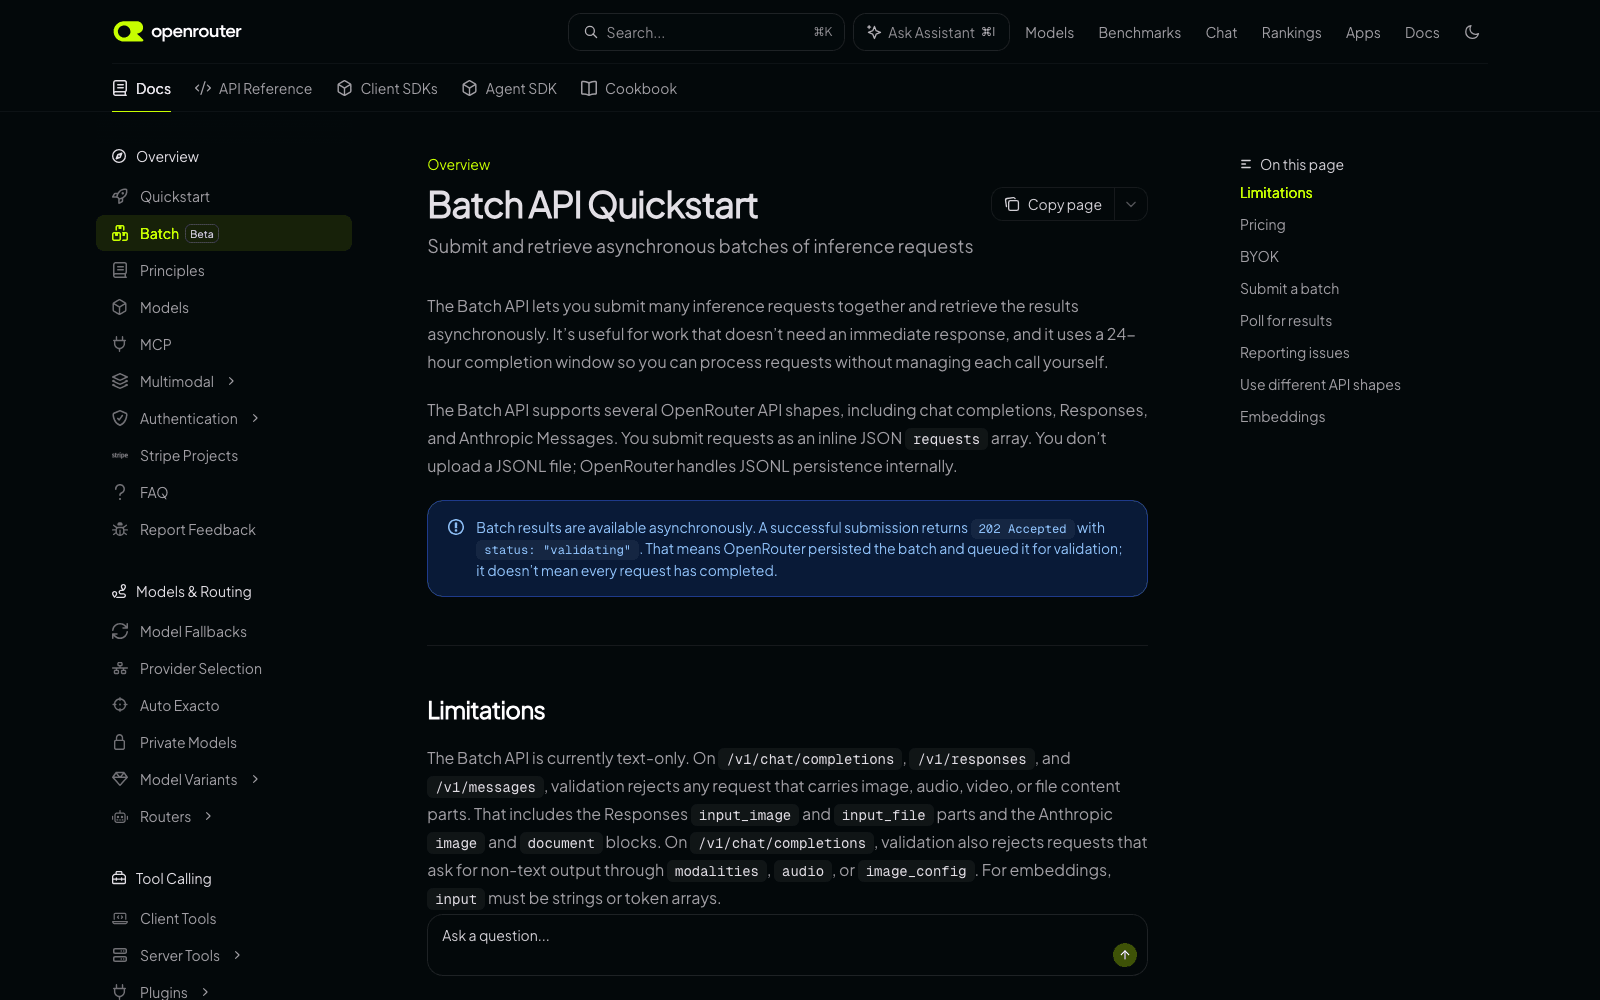Jump to Poll for results section
The image size is (1600, 1000).
pos(1286,321)
